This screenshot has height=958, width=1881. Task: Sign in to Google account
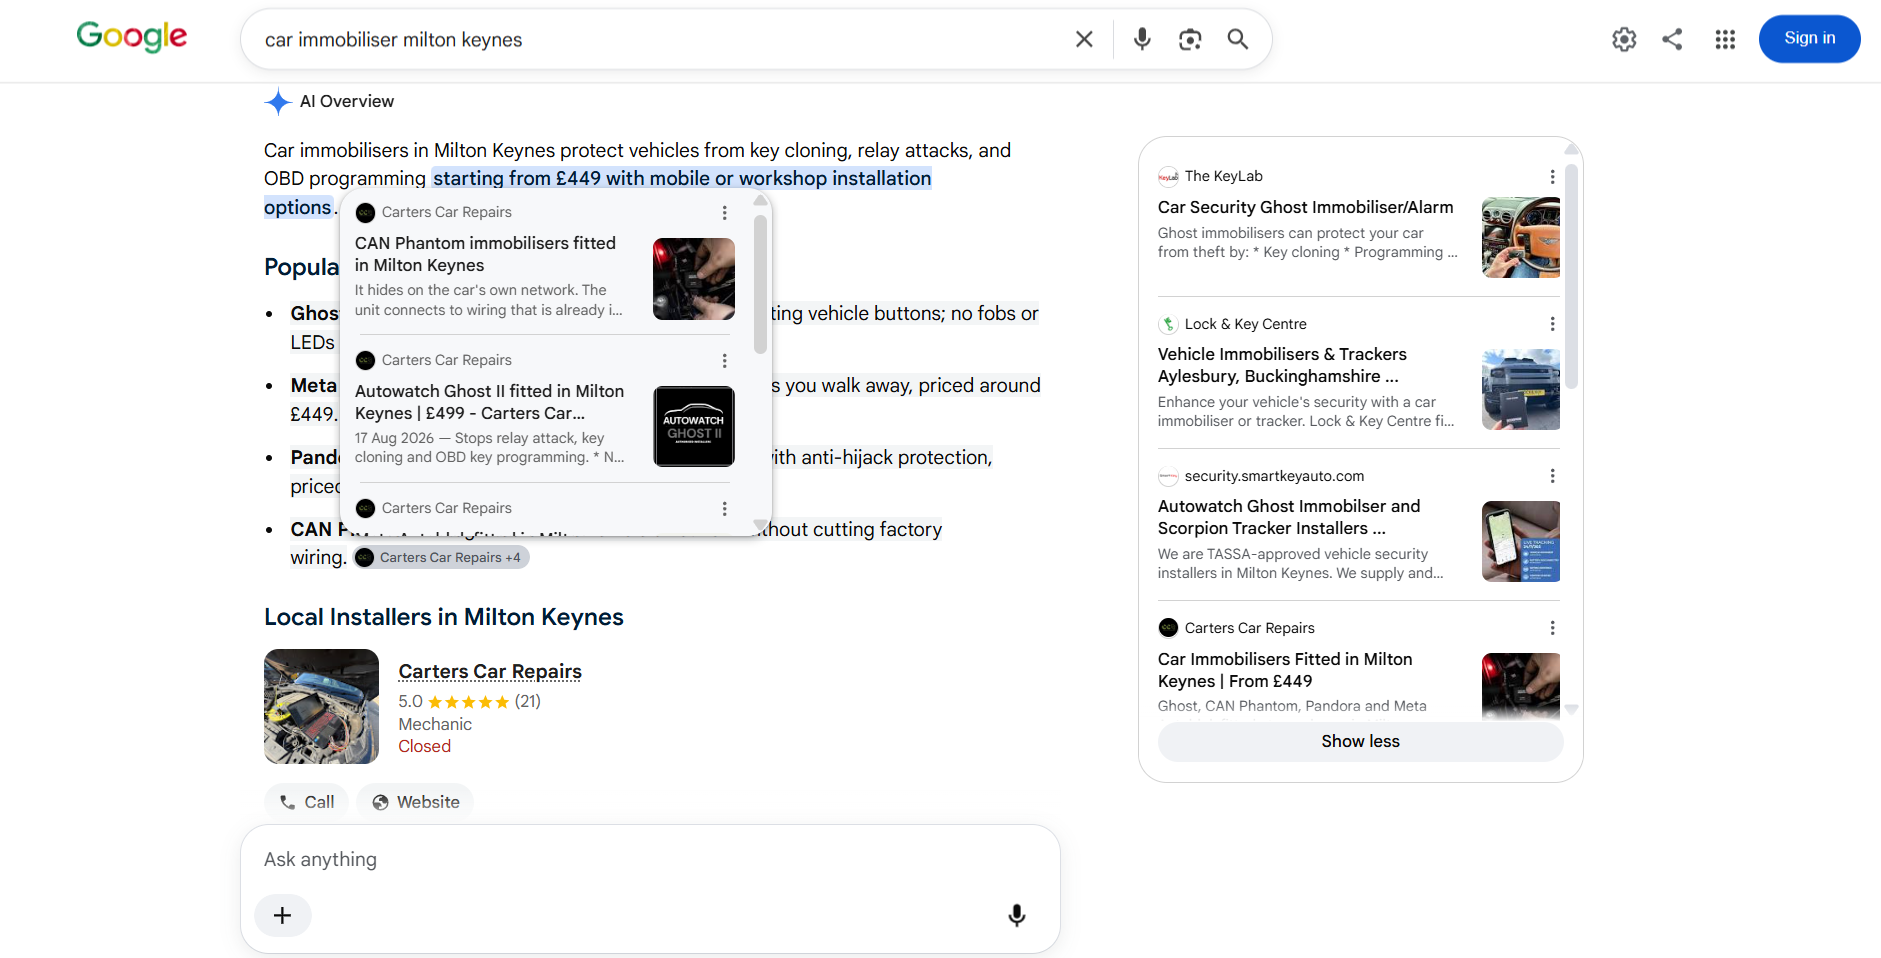coord(1810,39)
